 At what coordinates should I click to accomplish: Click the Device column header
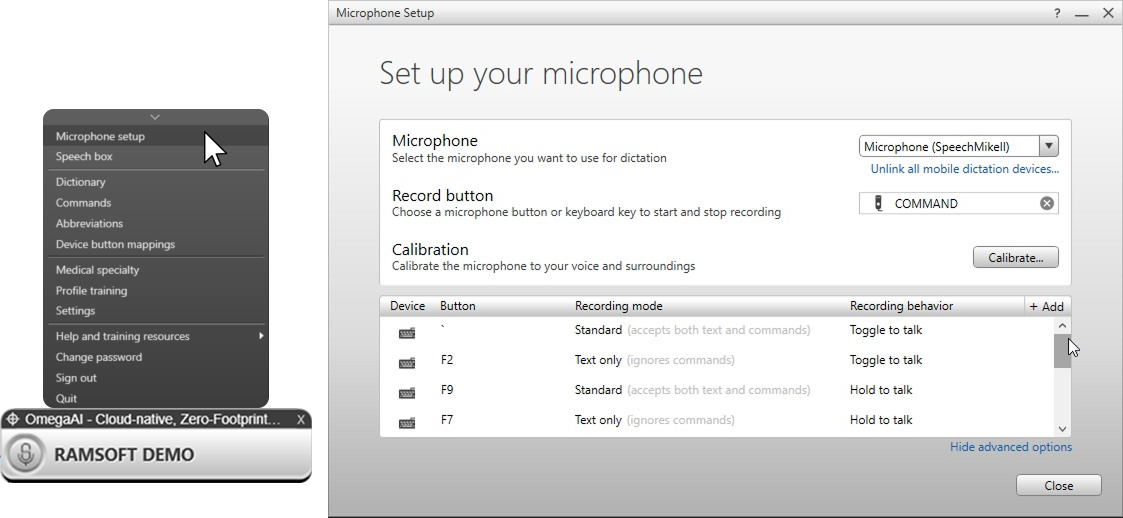(408, 306)
